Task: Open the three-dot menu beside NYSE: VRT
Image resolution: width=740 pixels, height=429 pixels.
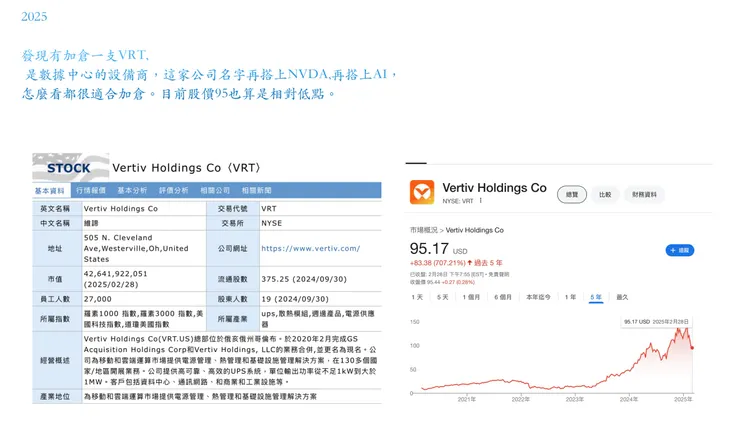Action: click(x=480, y=201)
